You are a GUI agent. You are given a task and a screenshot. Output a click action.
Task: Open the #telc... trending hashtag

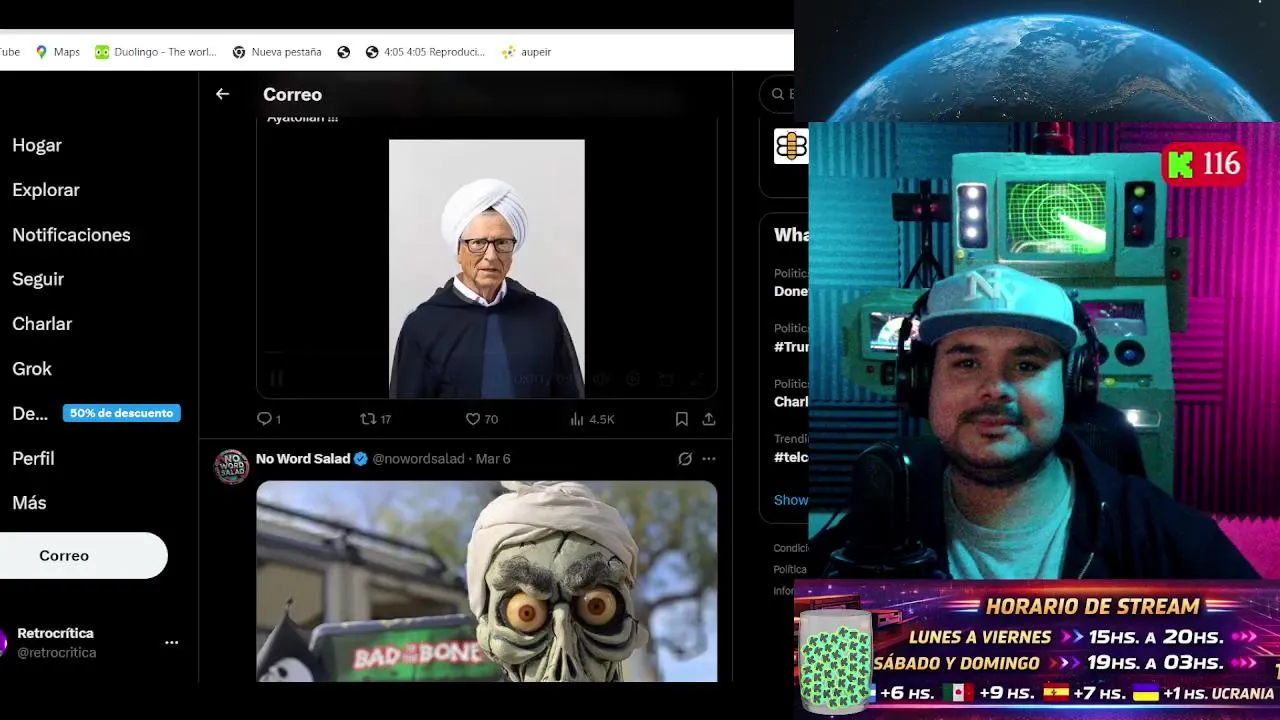[791, 457]
